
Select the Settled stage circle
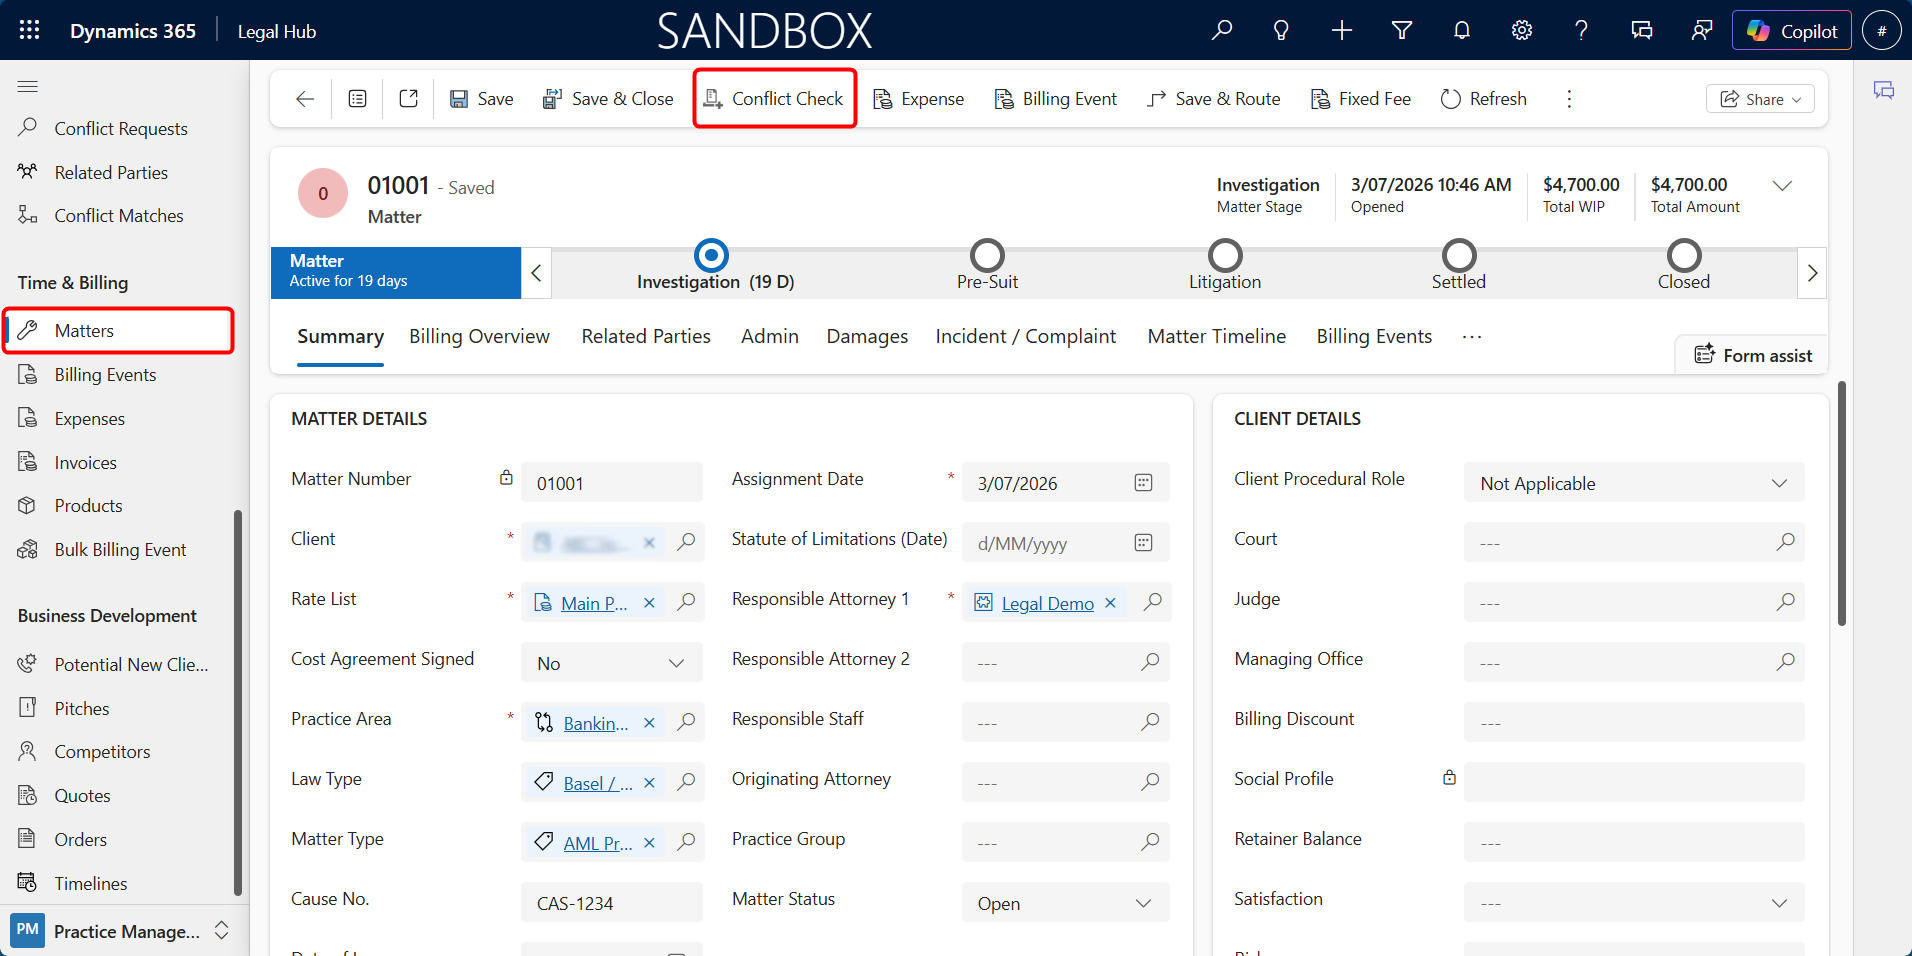(1459, 256)
